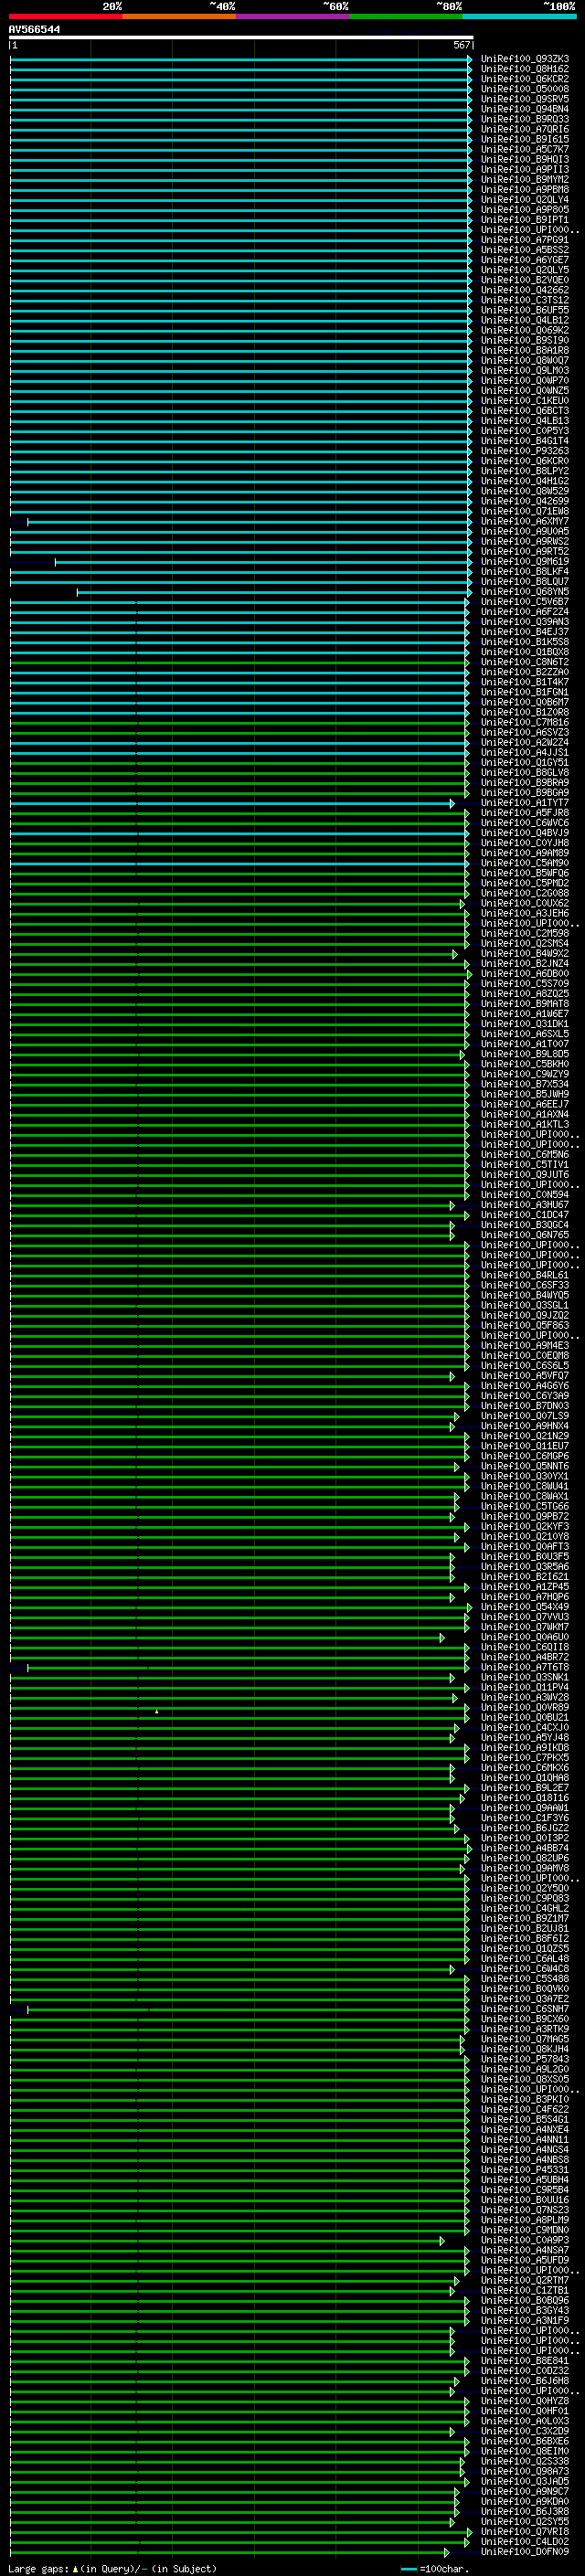Click hit label UniRef100_Q2QLY4
The width and height of the screenshot is (585, 2576).
525,199
